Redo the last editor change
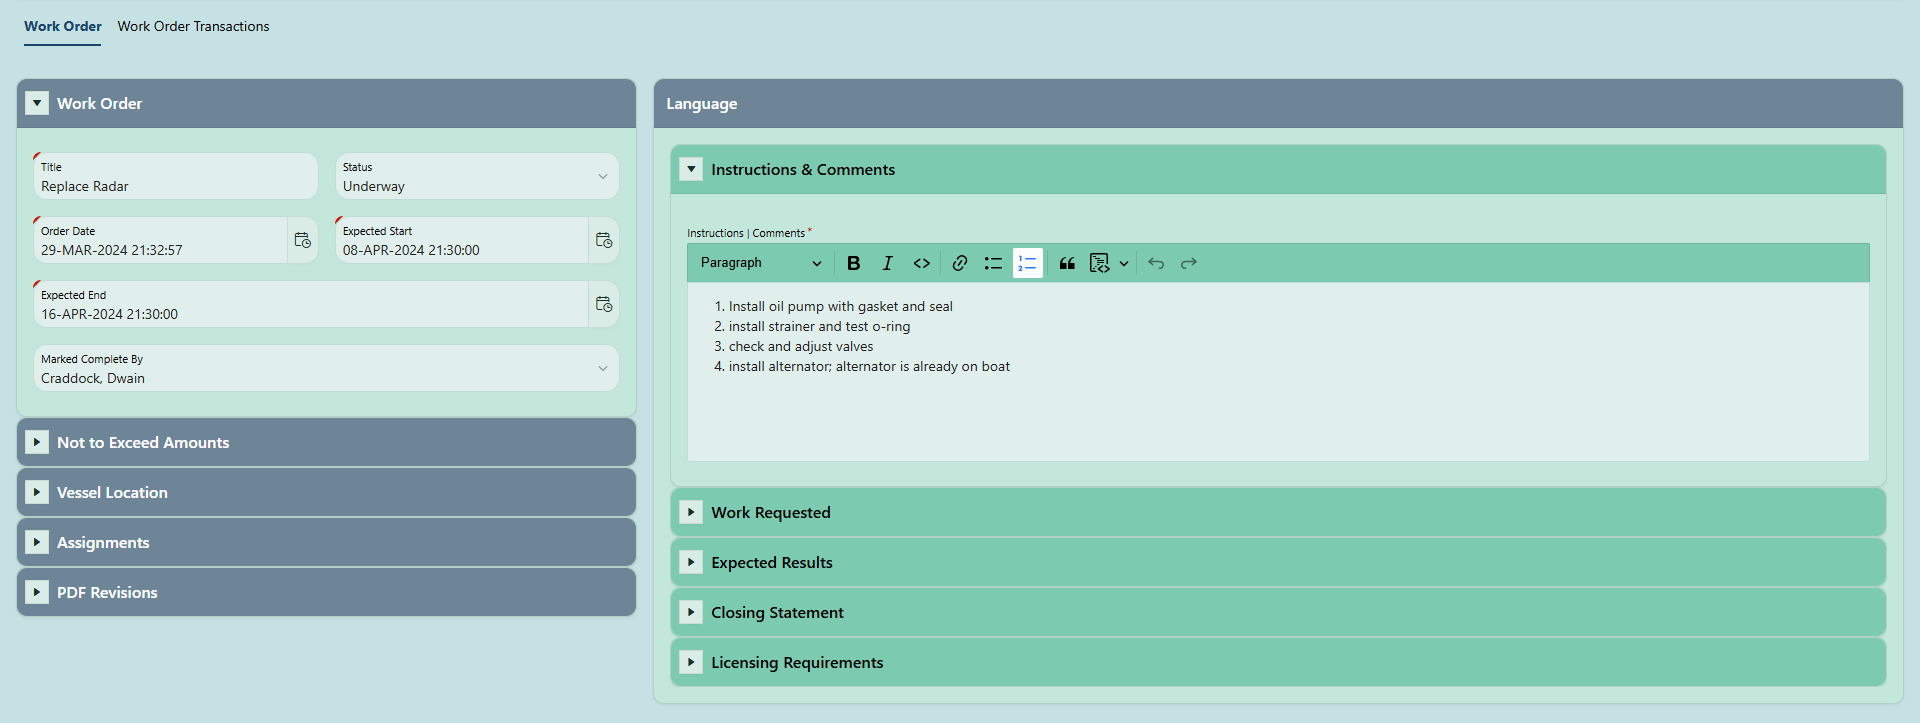The height and width of the screenshot is (723, 1920). coord(1189,263)
